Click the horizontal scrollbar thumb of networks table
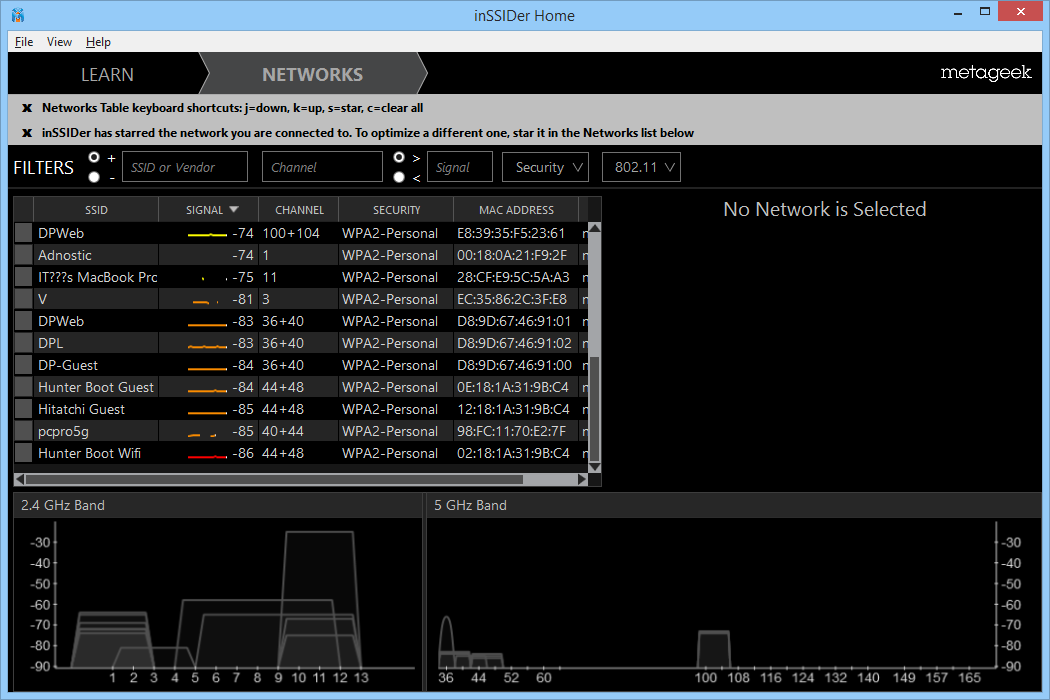This screenshot has height=700, width=1050. (x=274, y=479)
